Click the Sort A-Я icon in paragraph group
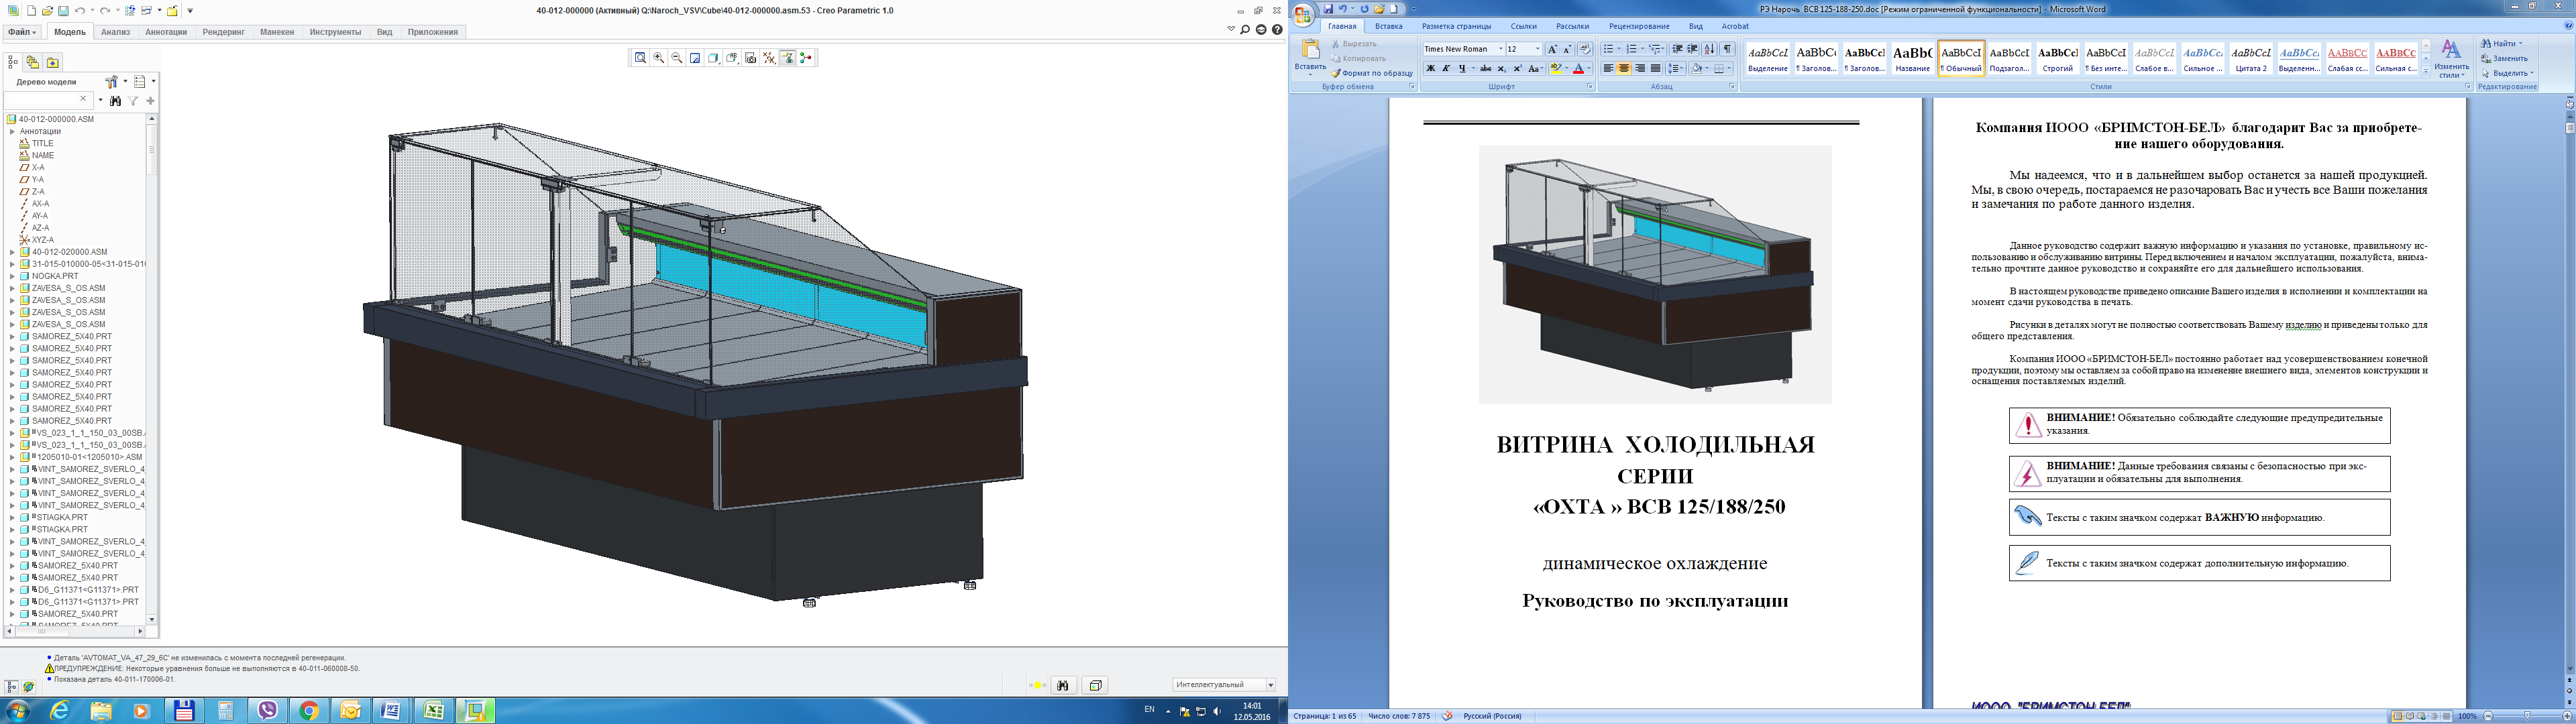2576x724 pixels. (x=1710, y=49)
